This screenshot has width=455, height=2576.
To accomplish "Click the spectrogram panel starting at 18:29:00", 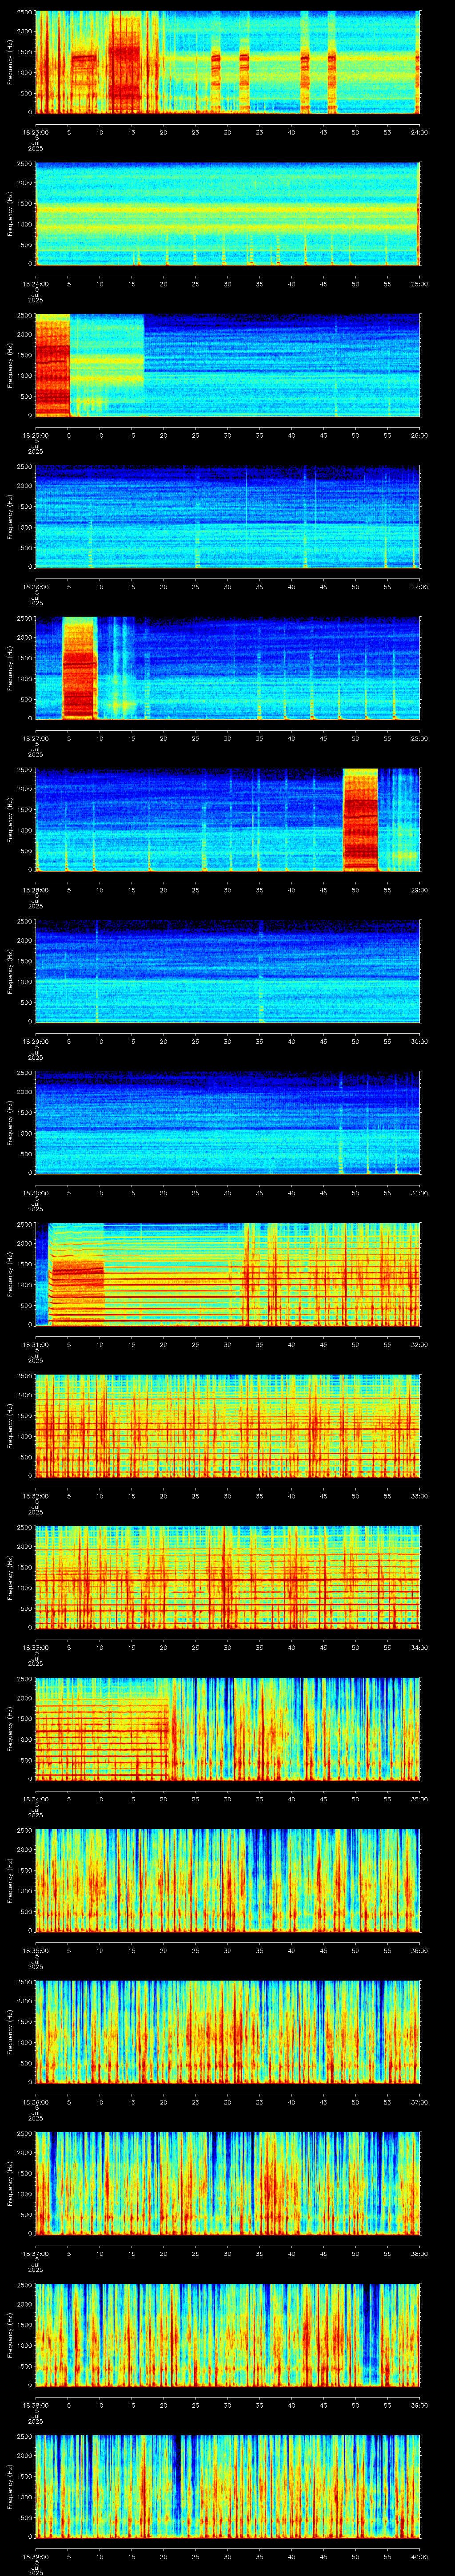I will point(227,971).
